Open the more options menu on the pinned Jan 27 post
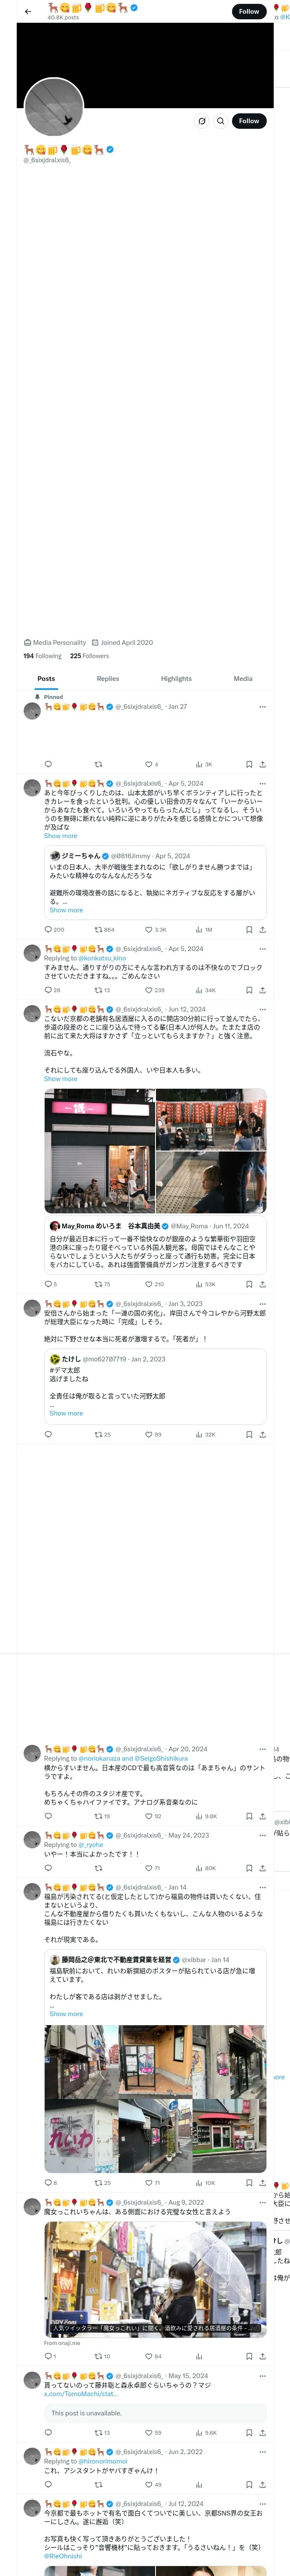The height and width of the screenshot is (2576, 290). 262,706
